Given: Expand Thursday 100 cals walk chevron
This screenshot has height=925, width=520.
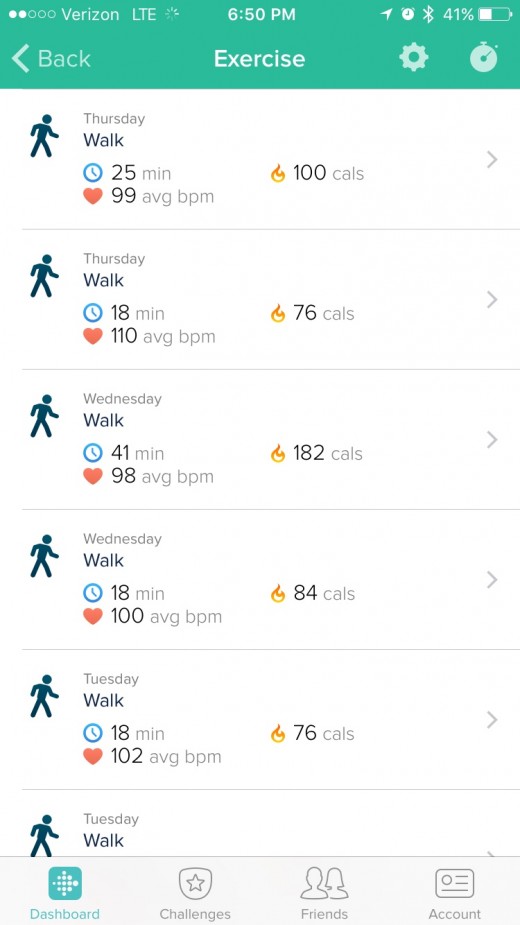Looking at the screenshot, I should point(492,159).
